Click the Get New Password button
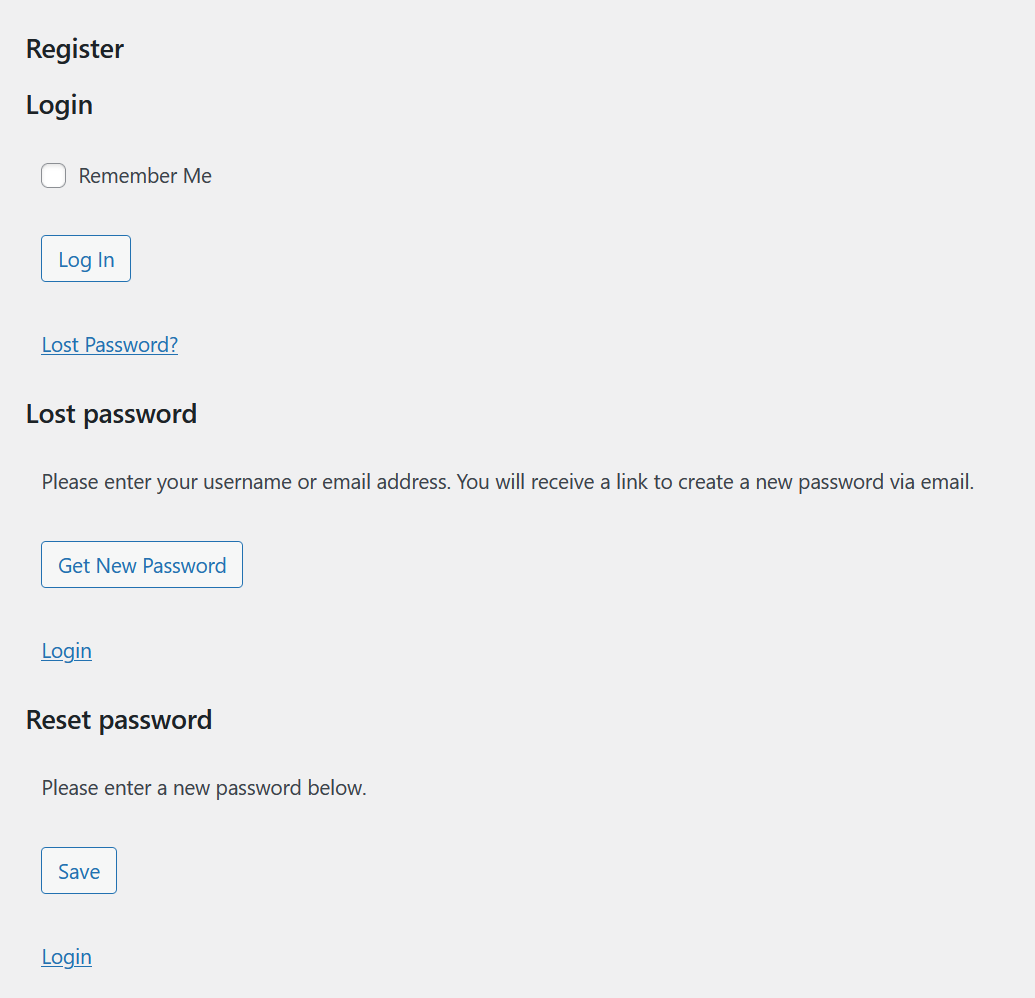The height and width of the screenshot is (998, 1035). click(142, 565)
